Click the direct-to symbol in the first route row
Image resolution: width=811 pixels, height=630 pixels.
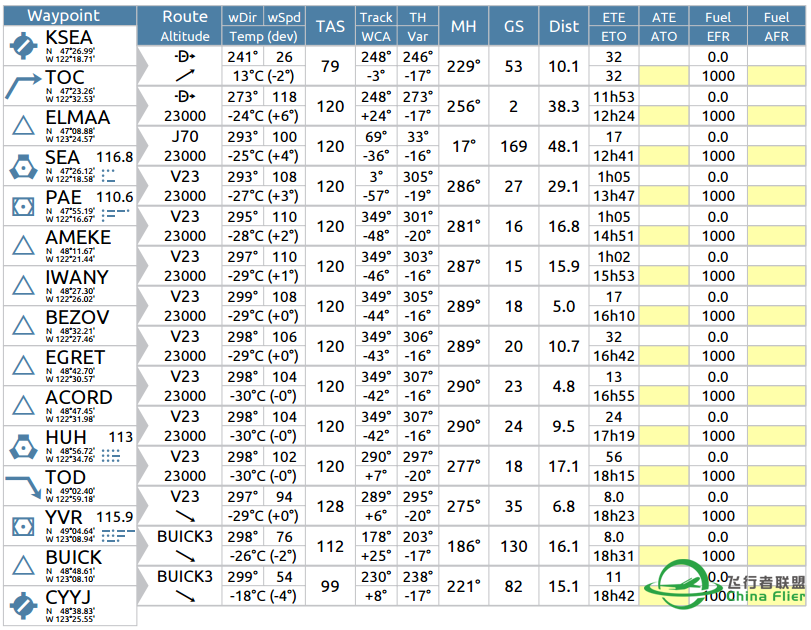[185, 57]
